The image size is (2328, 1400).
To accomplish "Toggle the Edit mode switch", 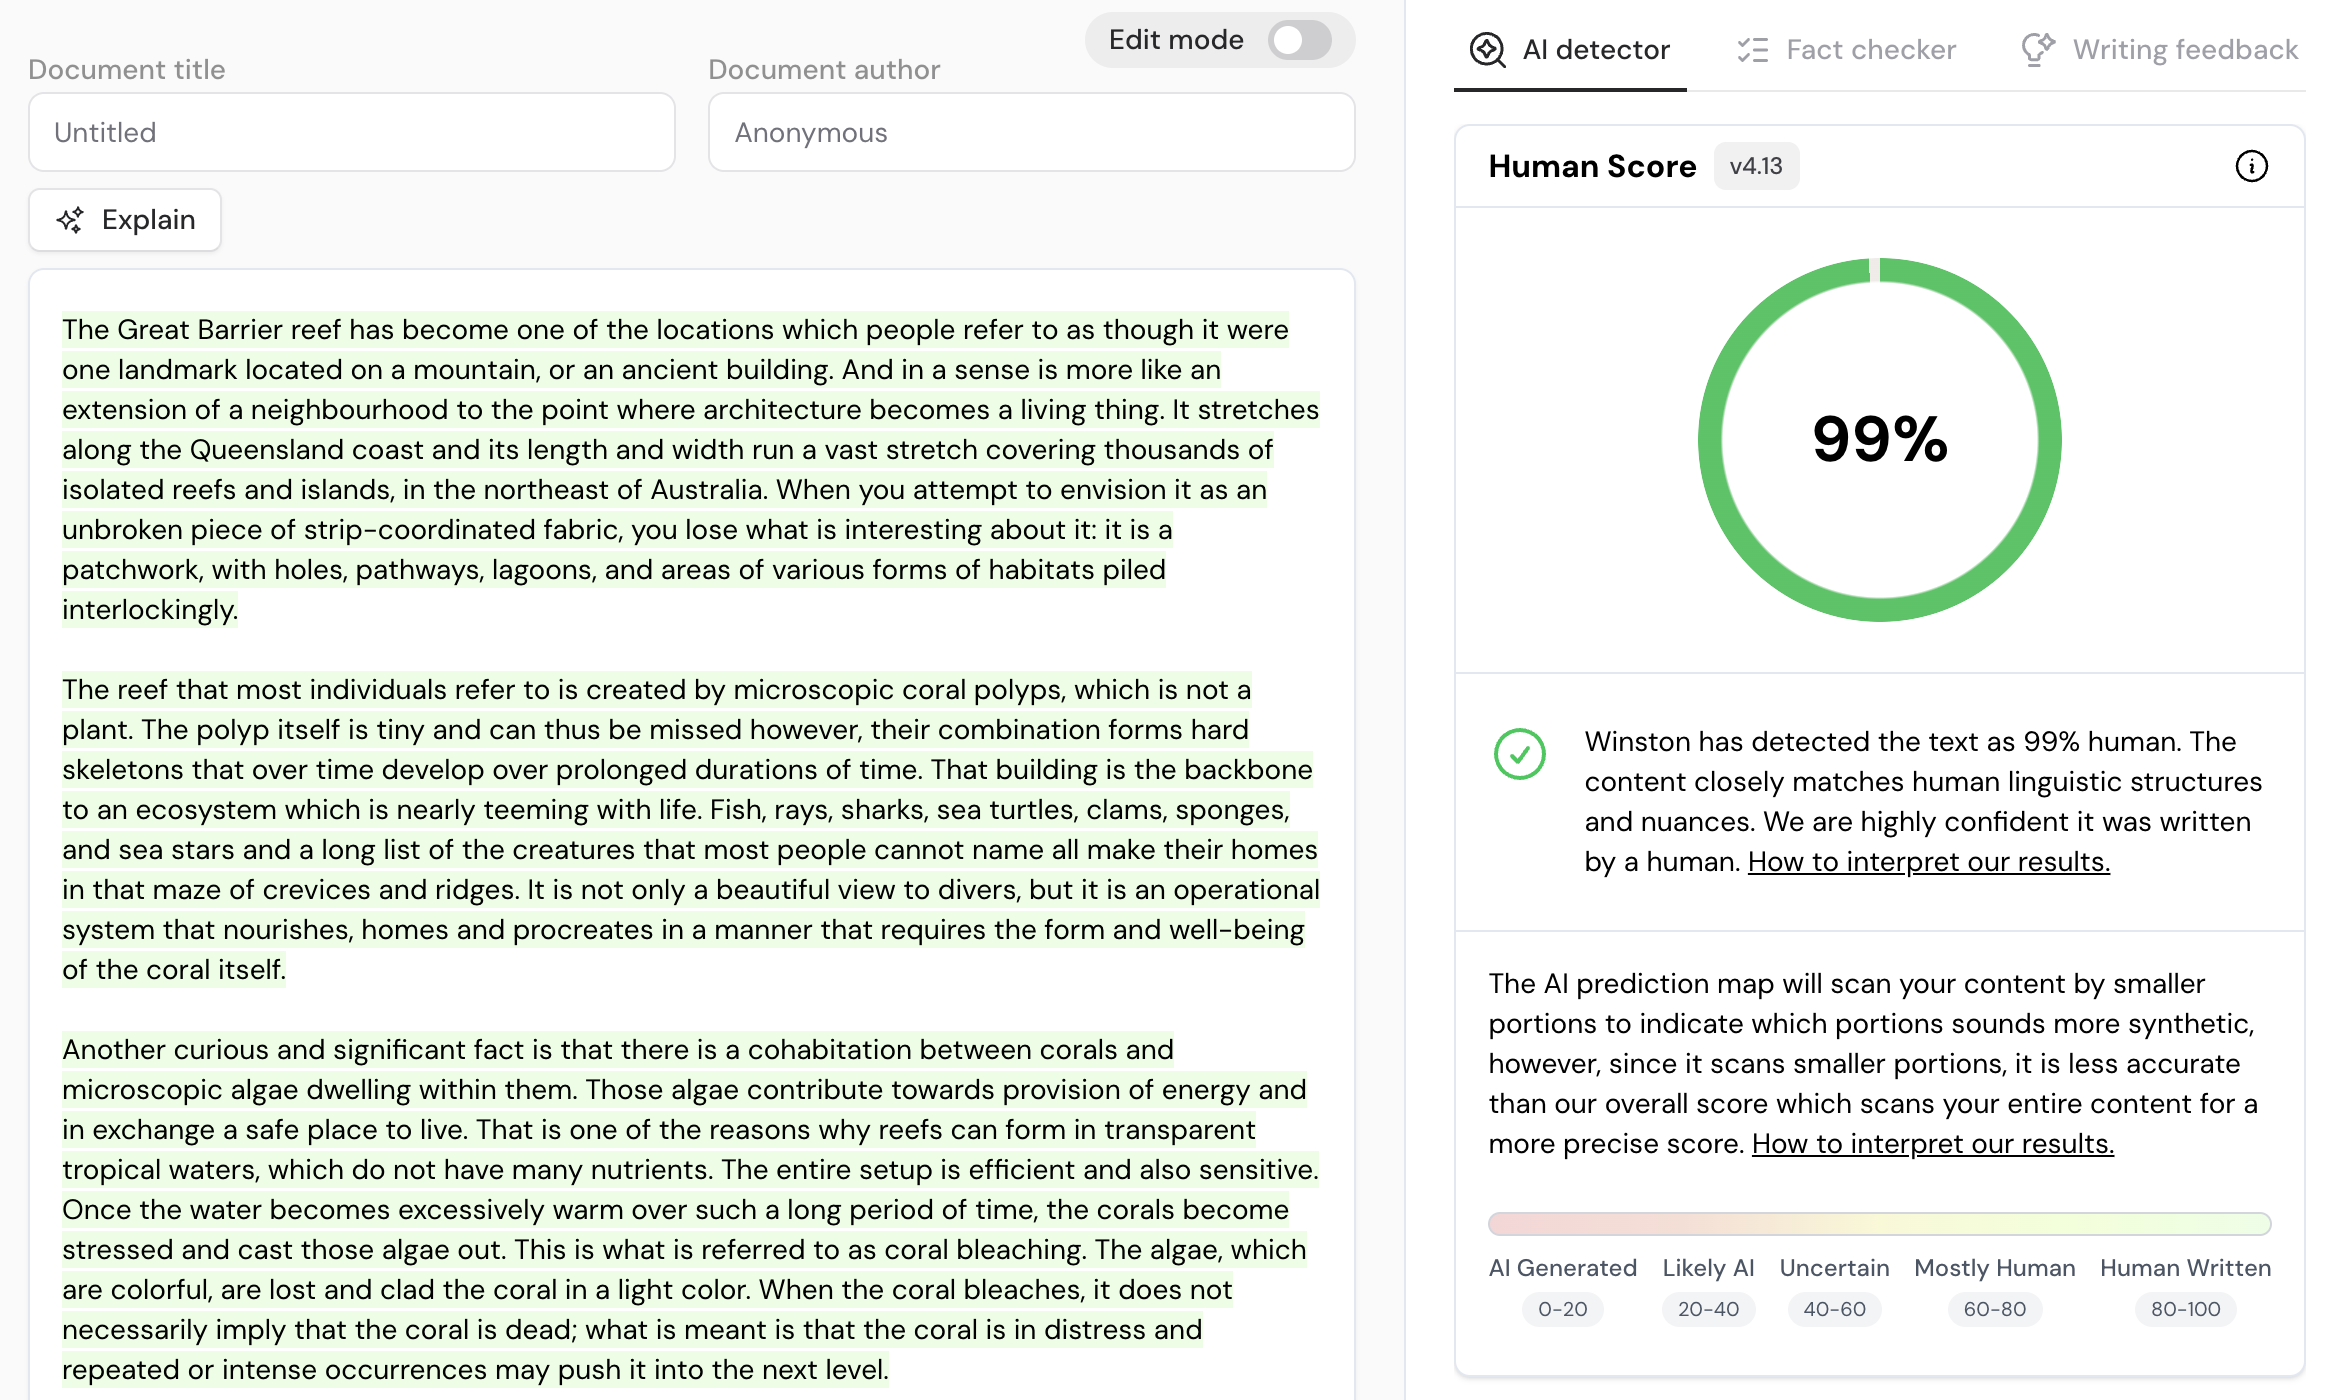I will pyautogui.click(x=1299, y=41).
